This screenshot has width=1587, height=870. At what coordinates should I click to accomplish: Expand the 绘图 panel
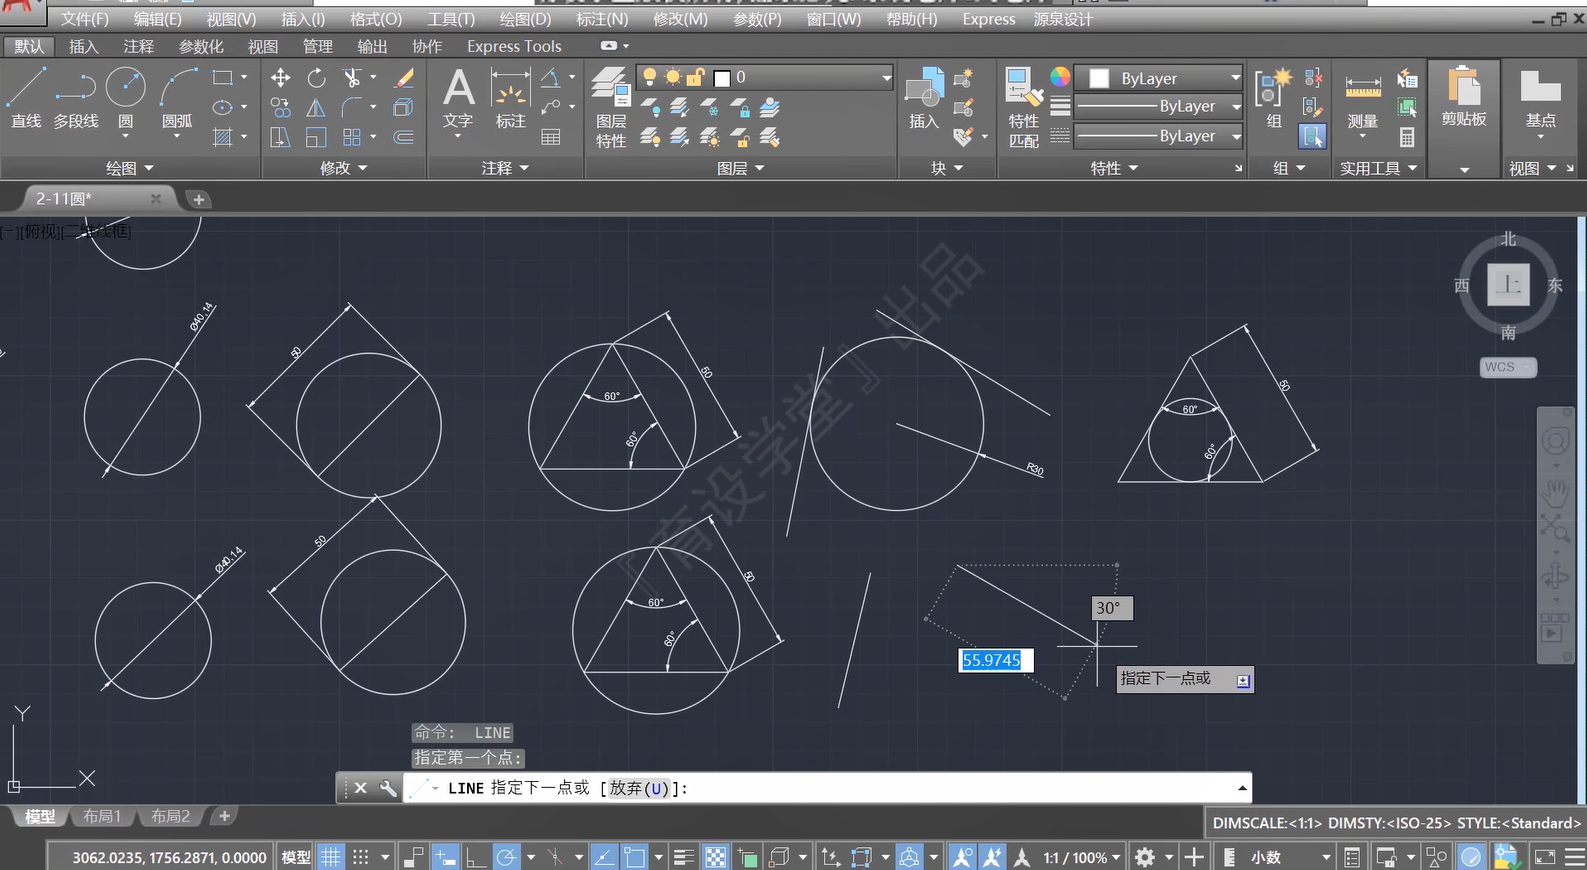pos(130,168)
